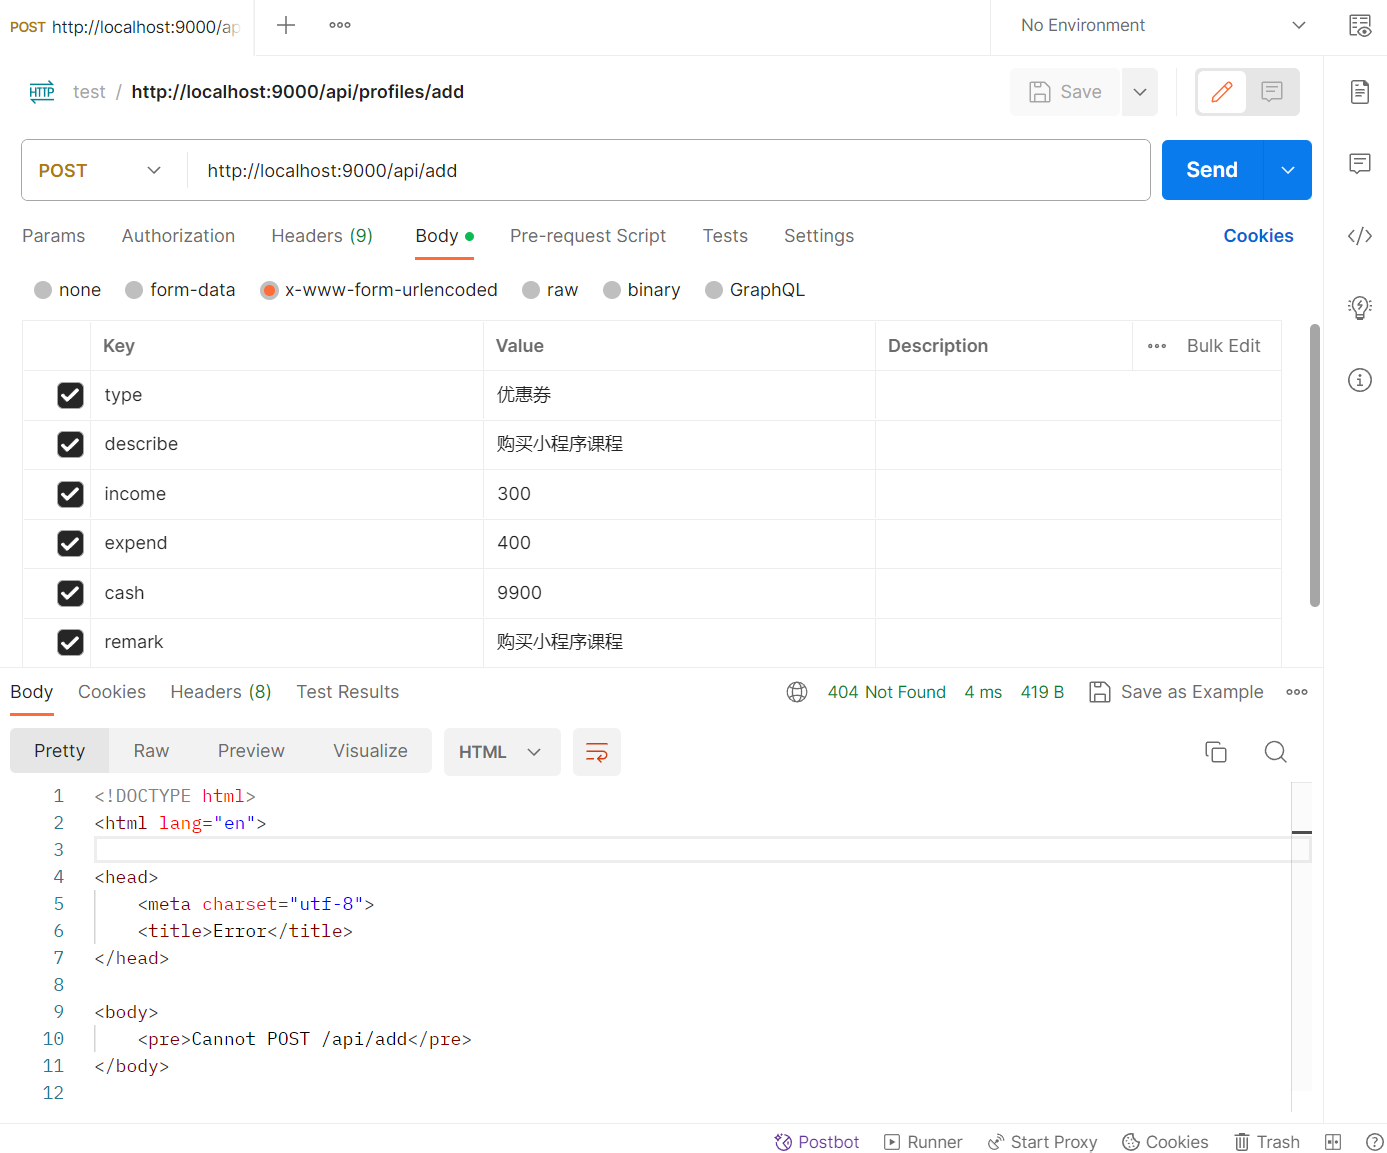Image resolution: width=1387 pixels, height=1153 pixels.
Task: Copy the response body with copy icon
Action: (1215, 752)
